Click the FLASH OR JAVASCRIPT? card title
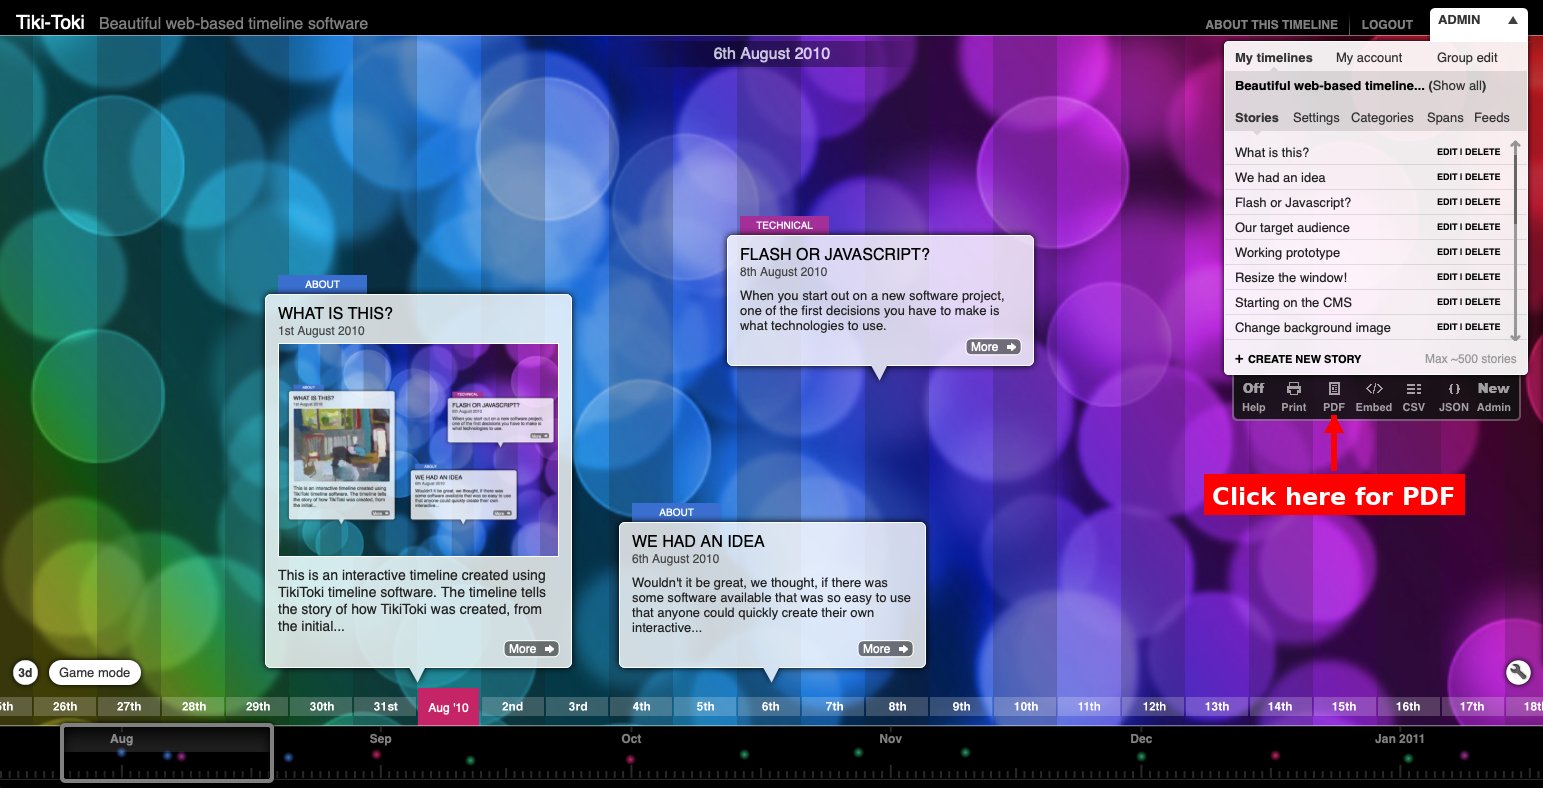The height and width of the screenshot is (788, 1543). (x=835, y=255)
